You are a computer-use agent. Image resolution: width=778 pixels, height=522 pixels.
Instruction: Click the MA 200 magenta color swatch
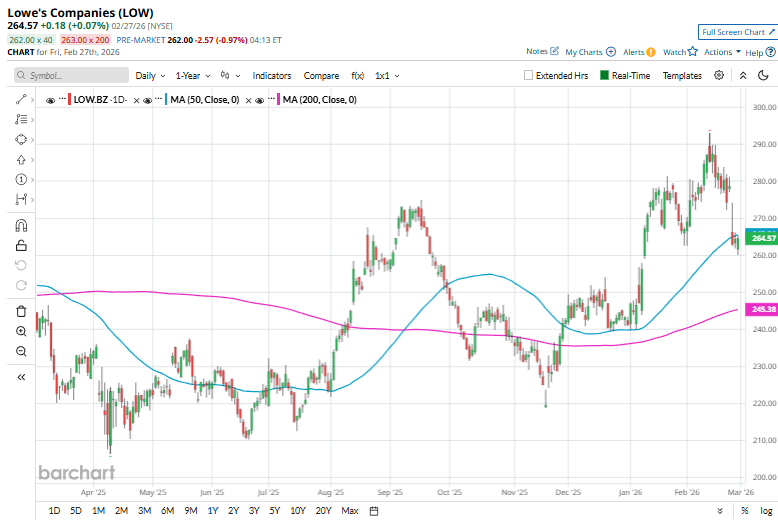click(x=278, y=100)
